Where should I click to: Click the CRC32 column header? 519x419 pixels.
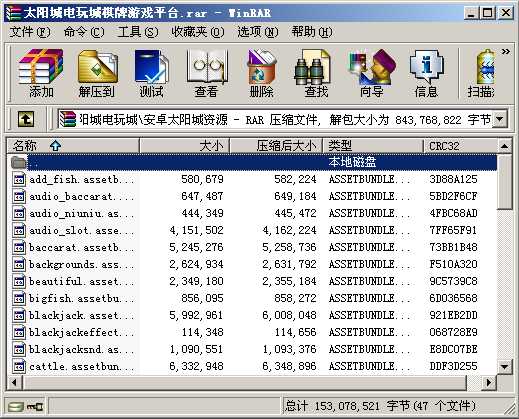point(460,146)
